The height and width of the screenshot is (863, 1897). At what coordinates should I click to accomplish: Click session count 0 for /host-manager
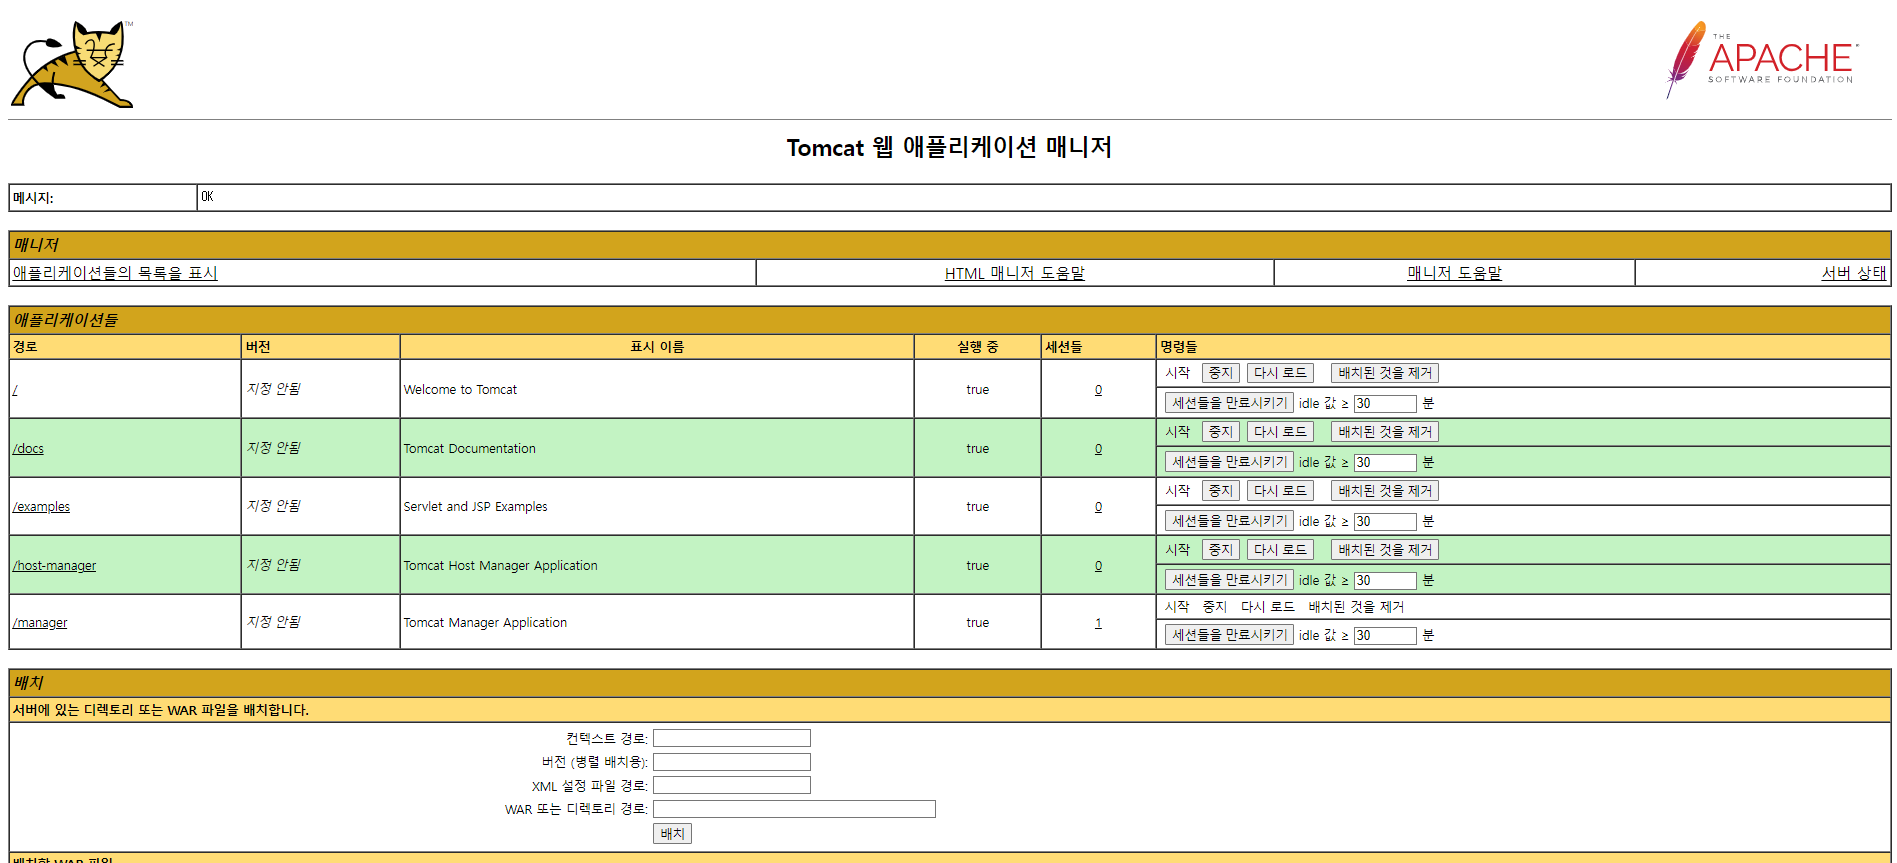point(1098,566)
